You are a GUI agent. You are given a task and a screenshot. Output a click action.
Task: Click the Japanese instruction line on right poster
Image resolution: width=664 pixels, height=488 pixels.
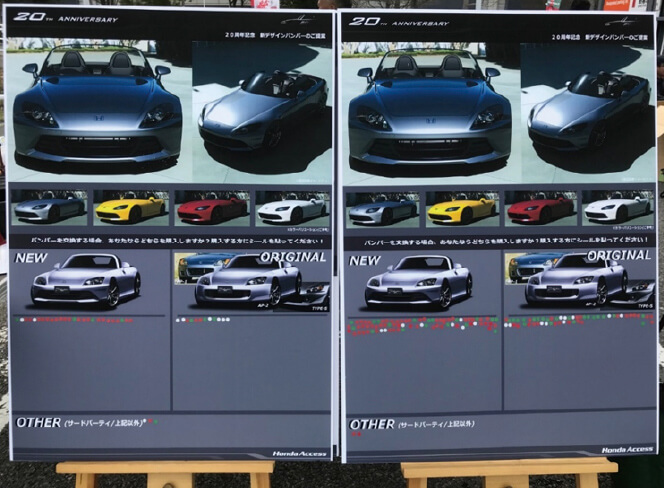pyautogui.click(x=506, y=242)
